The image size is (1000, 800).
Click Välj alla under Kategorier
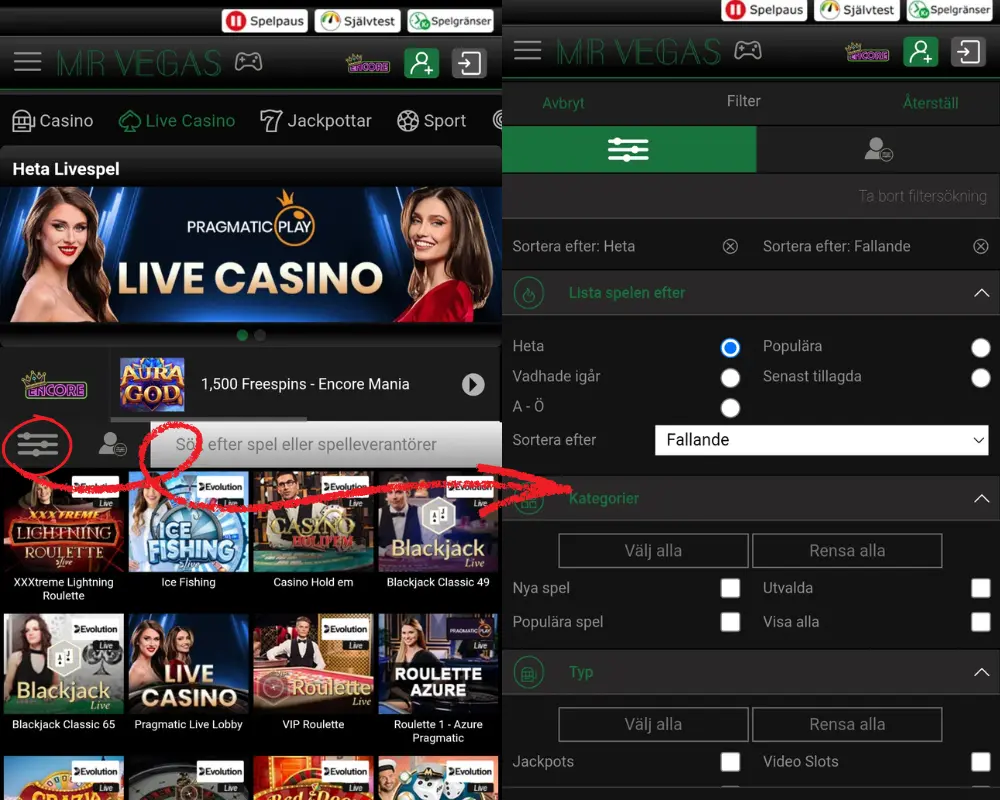[x=653, y=551]
